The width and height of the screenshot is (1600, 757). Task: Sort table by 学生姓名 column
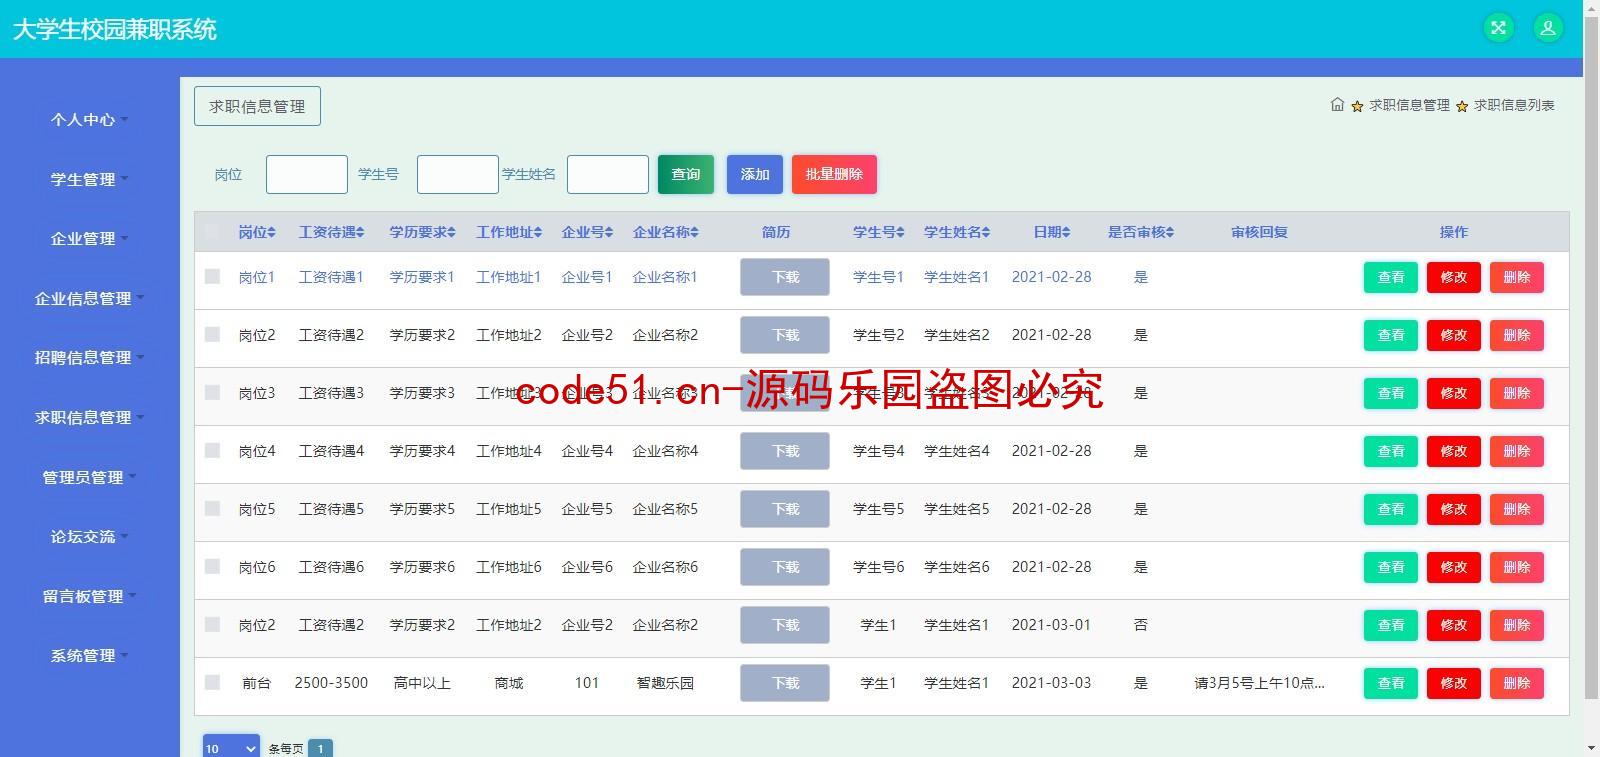point(957,232)
